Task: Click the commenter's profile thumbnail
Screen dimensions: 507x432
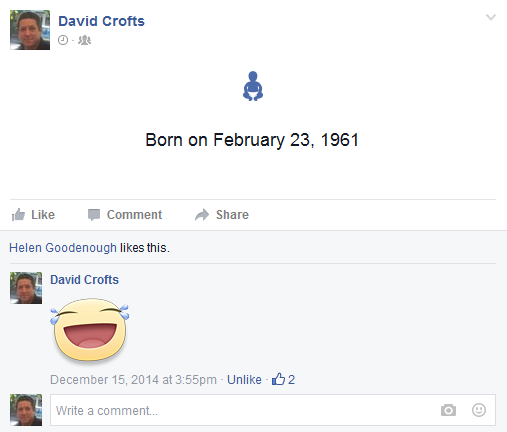Action: tap(26, 288)
